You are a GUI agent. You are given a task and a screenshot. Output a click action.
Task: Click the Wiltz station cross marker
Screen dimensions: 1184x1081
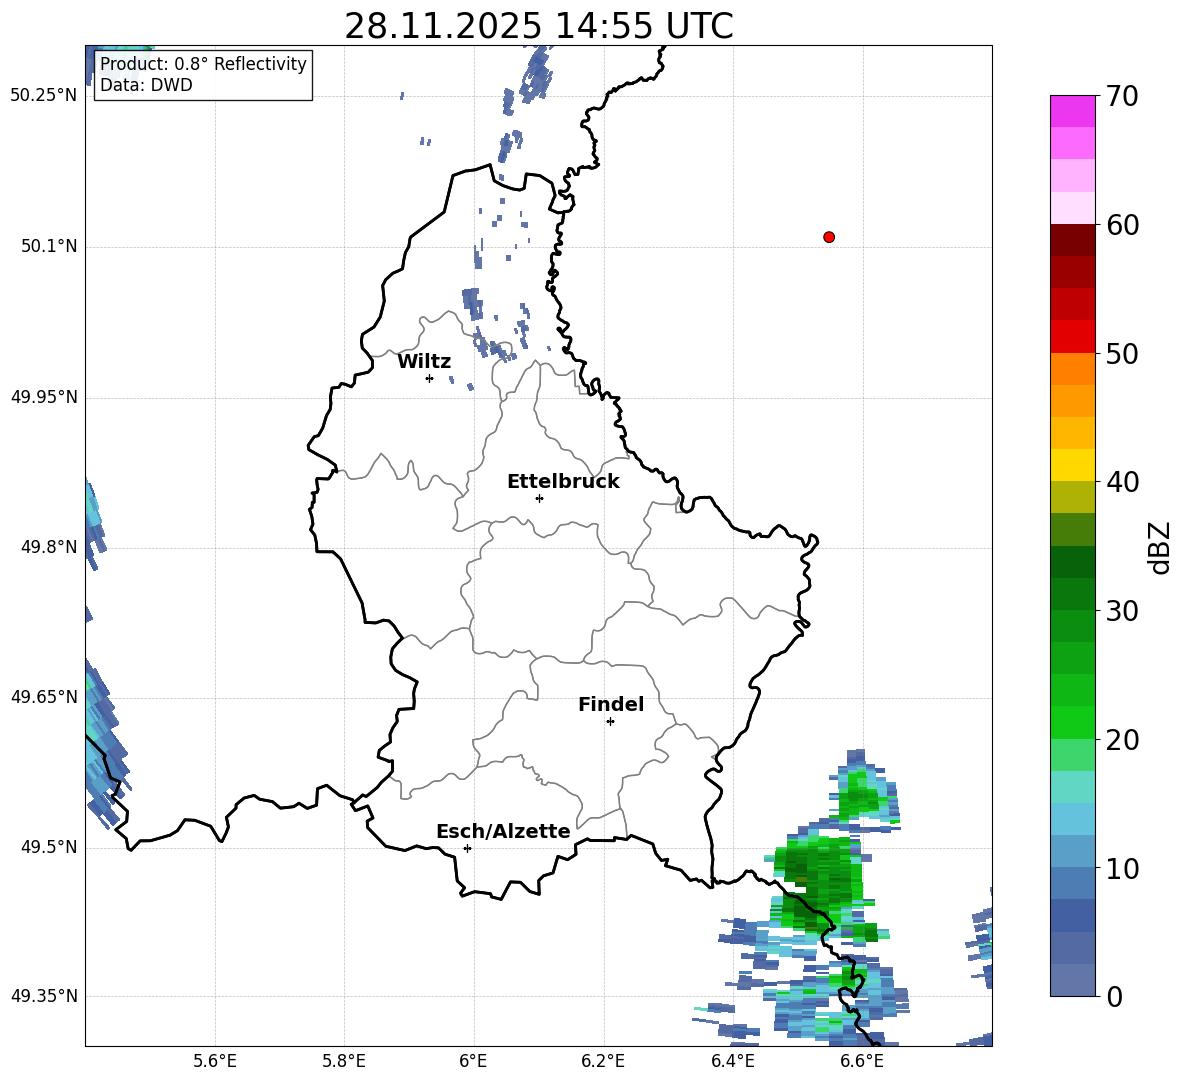pyautogui.click(x=430, y=379)
